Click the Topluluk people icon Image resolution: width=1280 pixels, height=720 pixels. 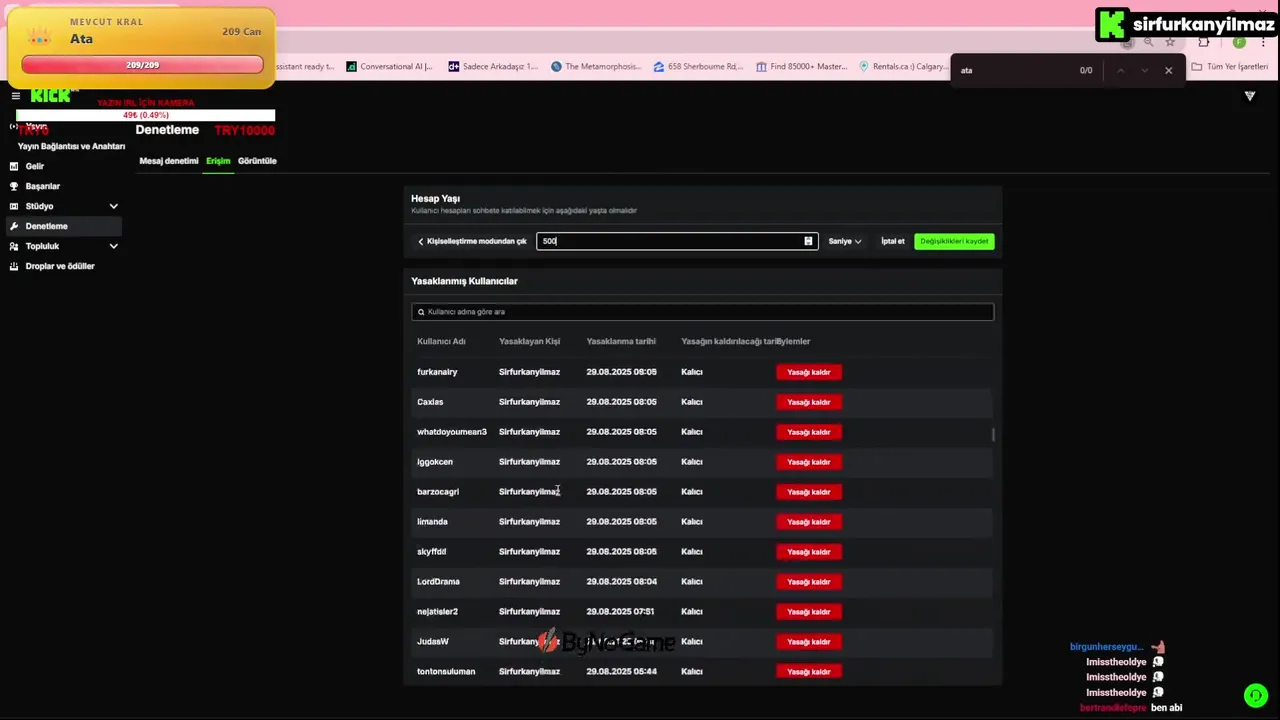pos(14,246)
